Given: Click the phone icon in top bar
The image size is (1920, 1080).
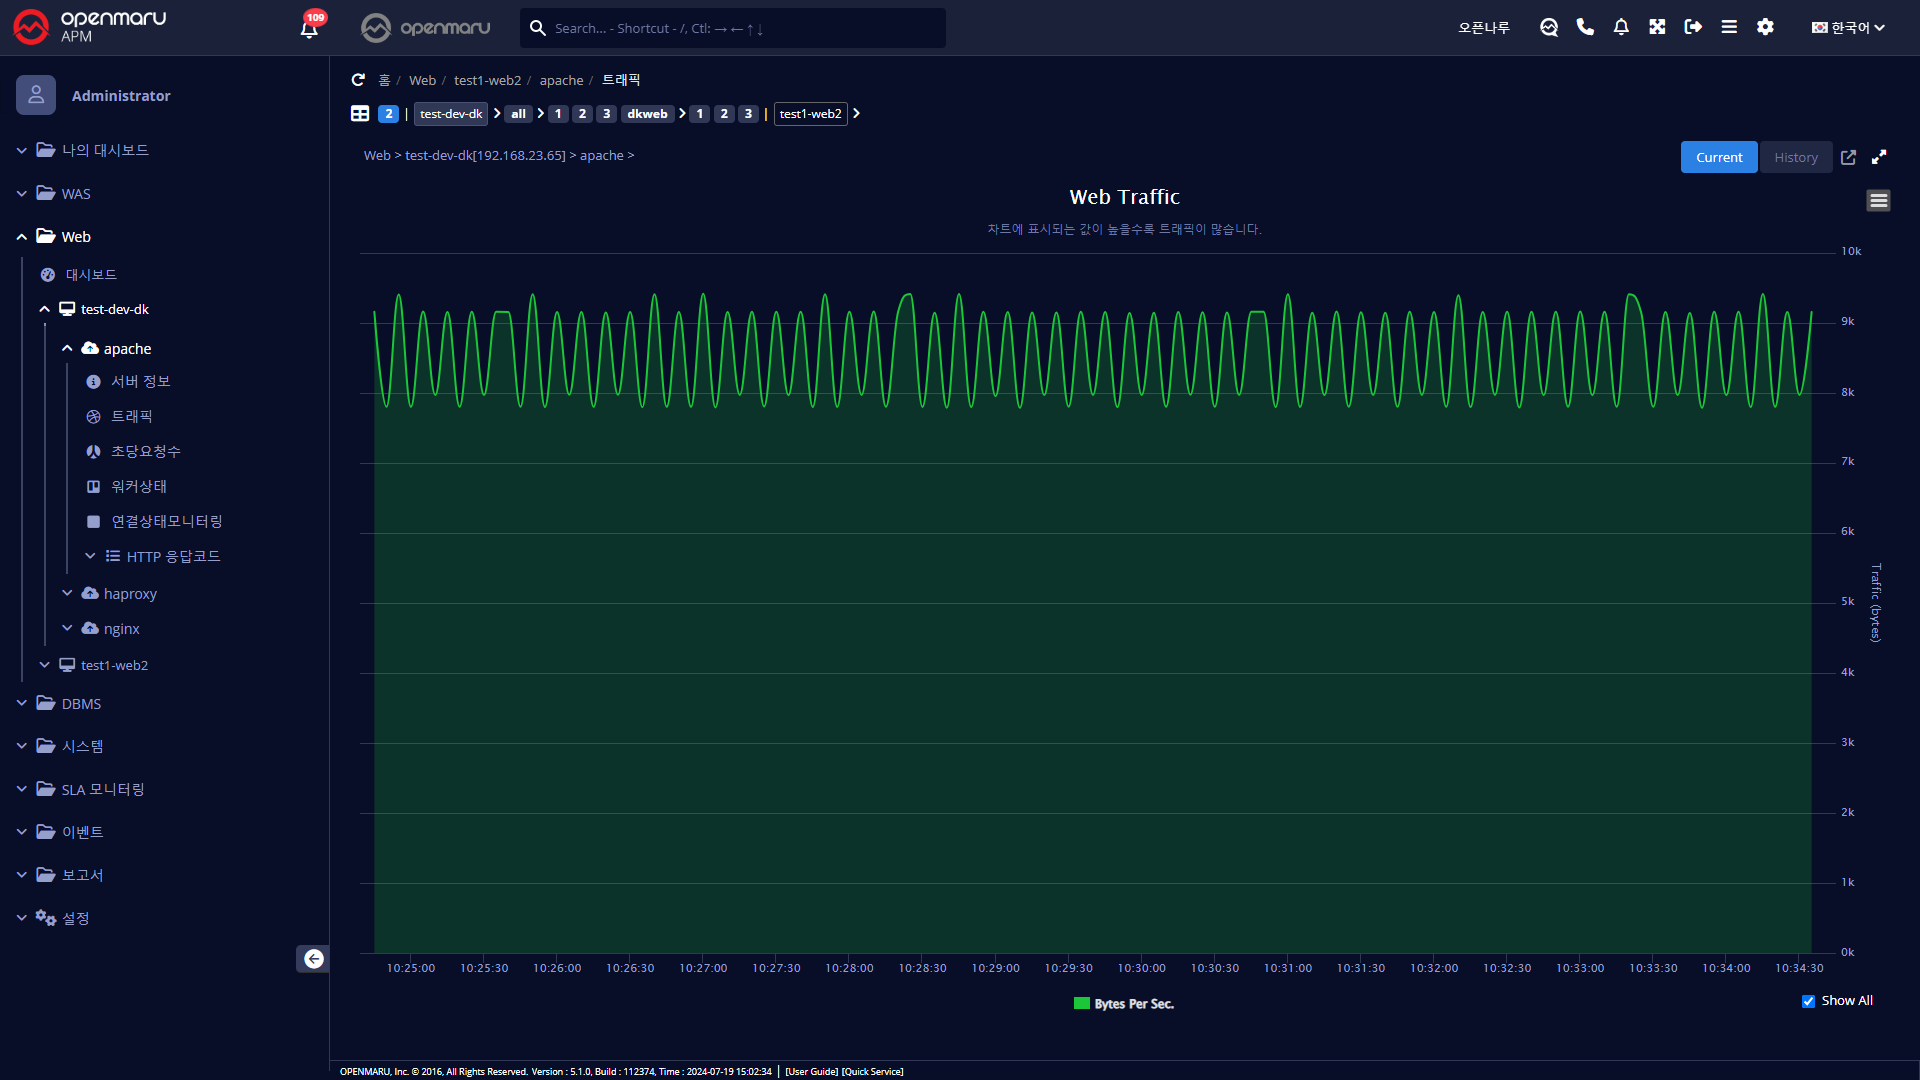Looking at the screenshot, I should (x=1585, y=27).
